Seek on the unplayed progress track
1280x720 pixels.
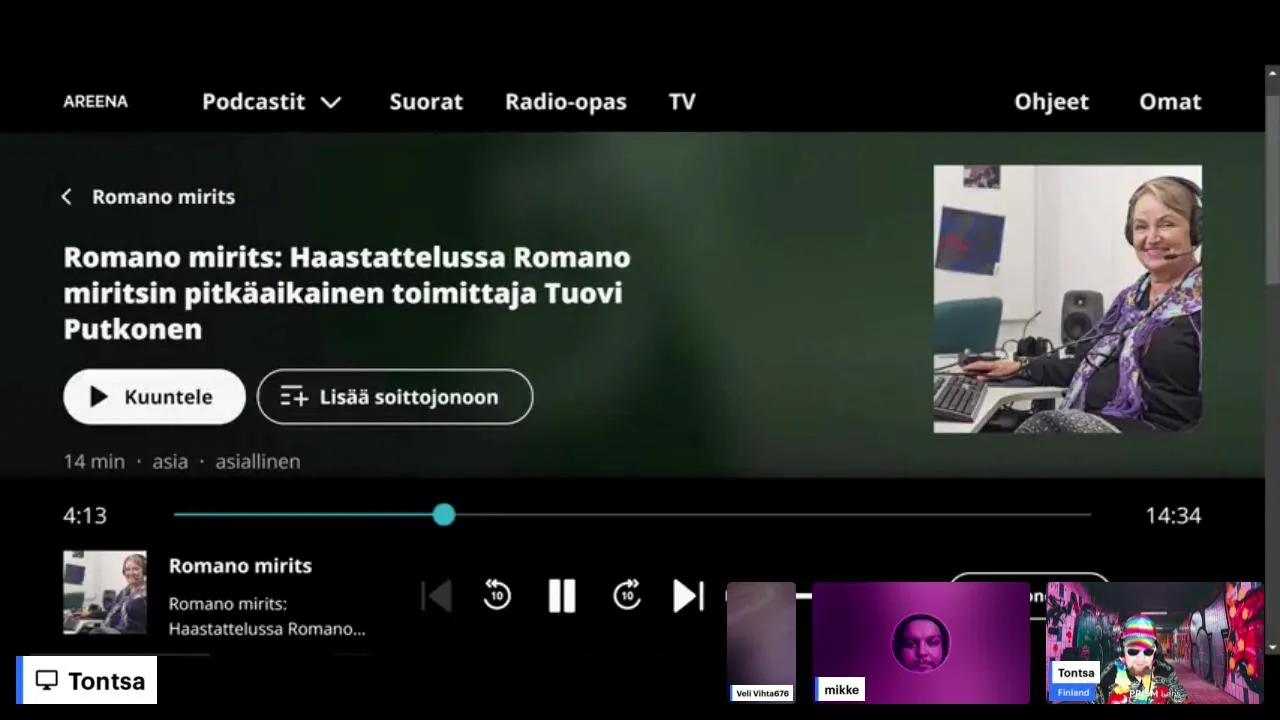(772, 515)
